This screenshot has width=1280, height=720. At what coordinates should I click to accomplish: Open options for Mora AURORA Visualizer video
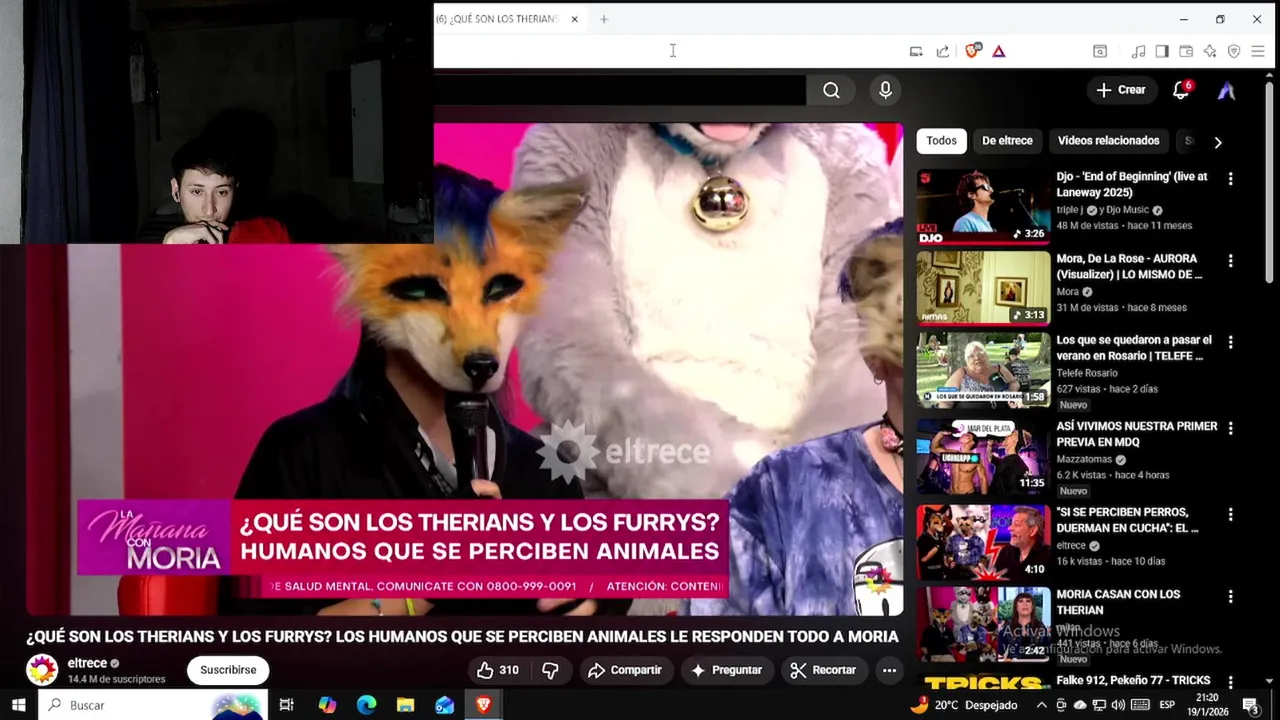point(1231,261)
